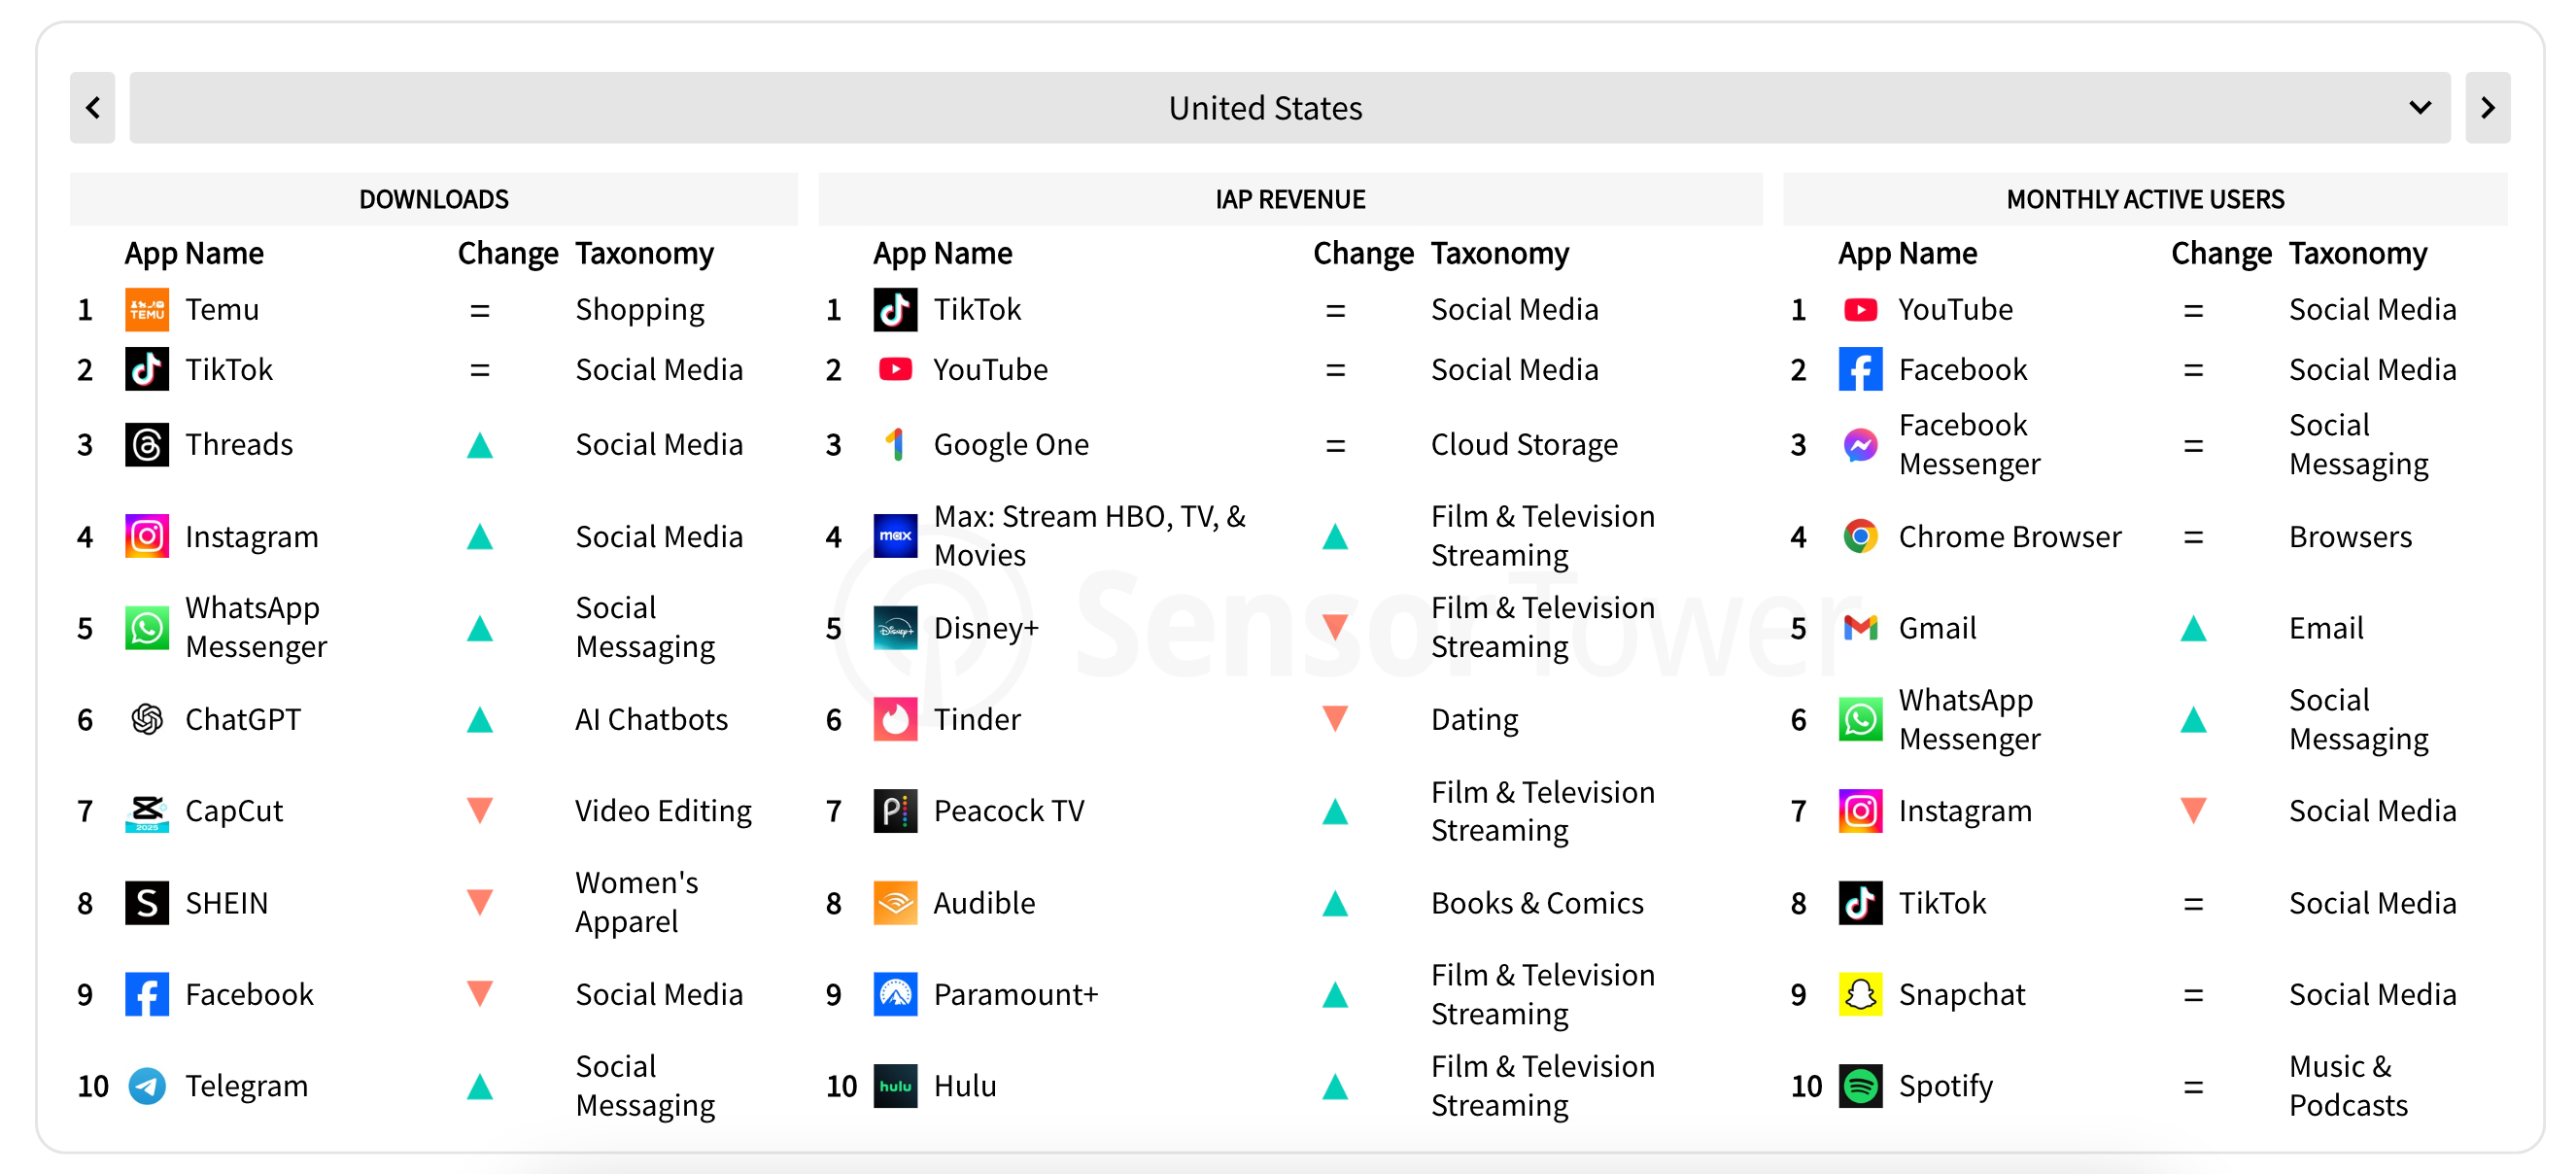This screenshot has width=2576, height=1174.
Task: Click the TikTok icon in IAP Revenue
Action: tap(895, 310)
